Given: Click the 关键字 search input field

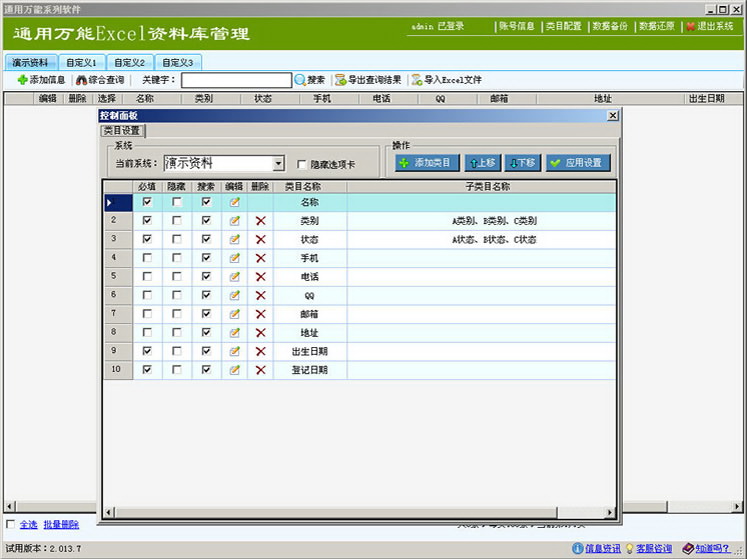Looking at the screenshot, I should (236, 80).
